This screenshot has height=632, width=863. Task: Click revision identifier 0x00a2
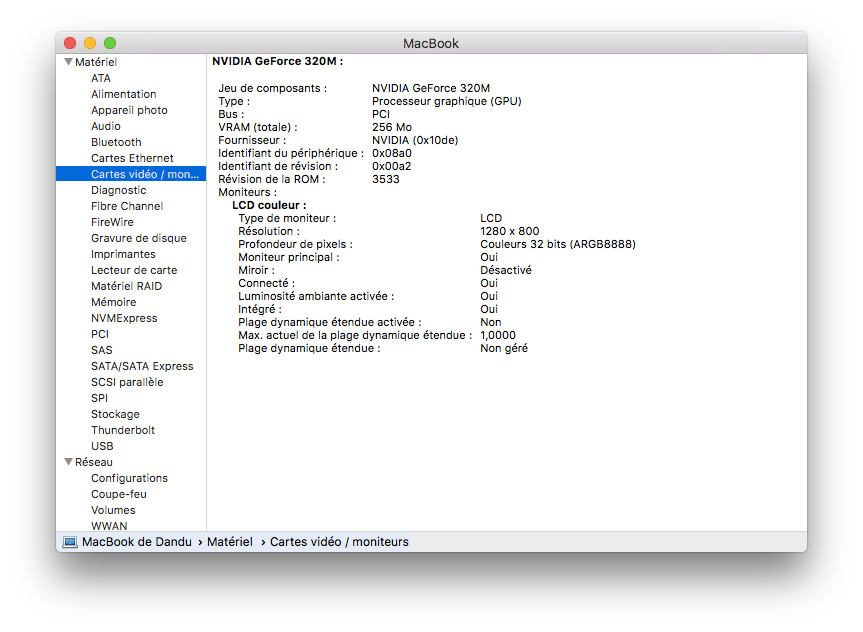392,166
